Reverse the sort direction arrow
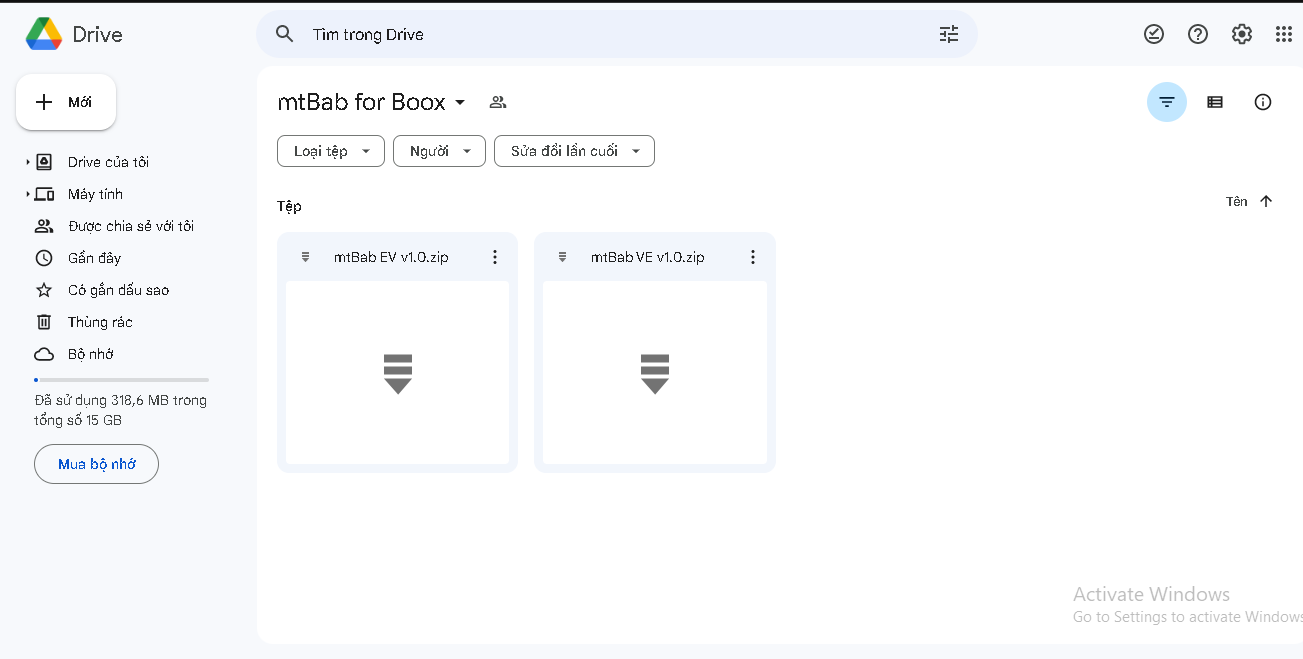 pos(1266,201)
